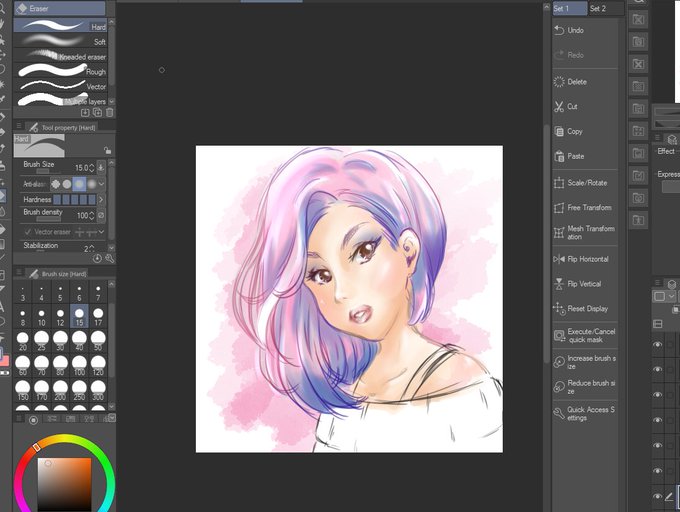
Task: Expand the Anti-aliasing options dropdown arrow
Action: coord(101,184)
